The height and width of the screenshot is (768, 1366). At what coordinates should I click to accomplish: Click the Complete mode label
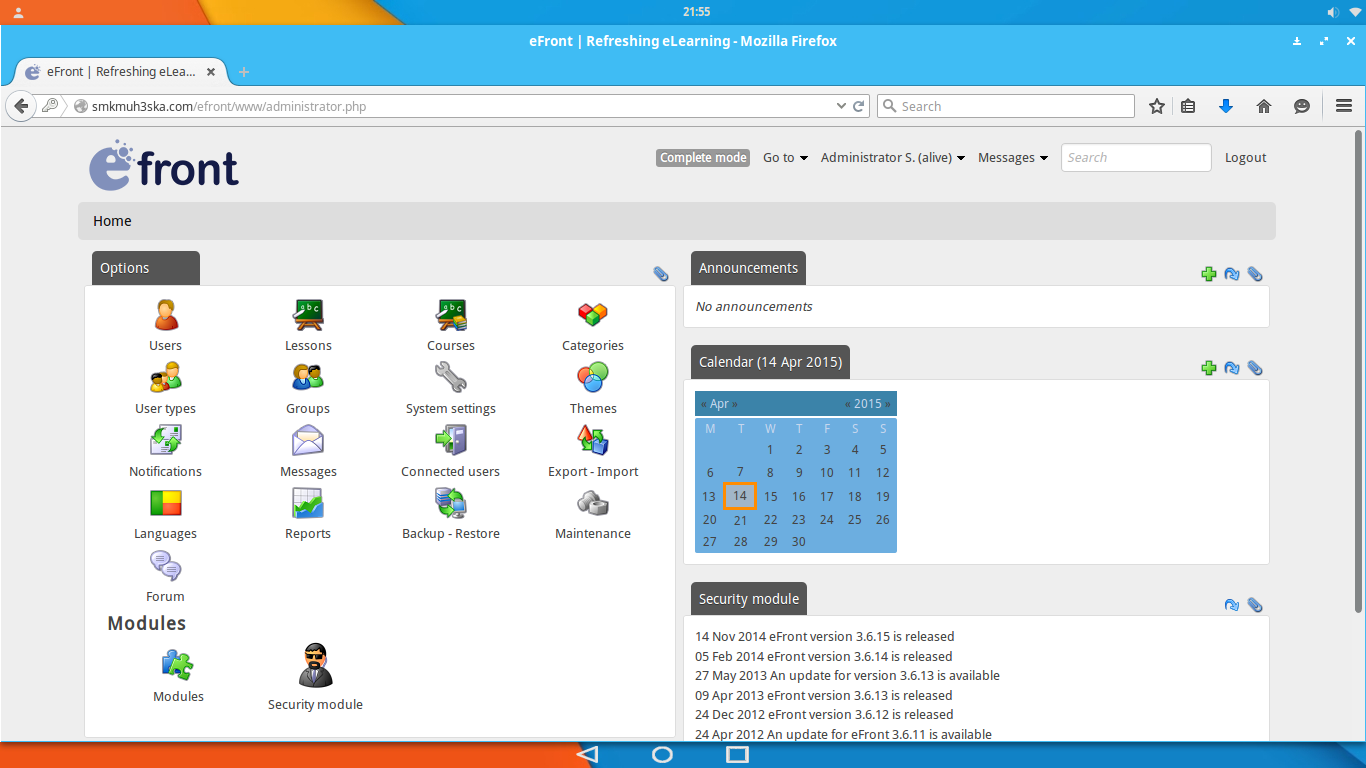[x=702, y=157]
